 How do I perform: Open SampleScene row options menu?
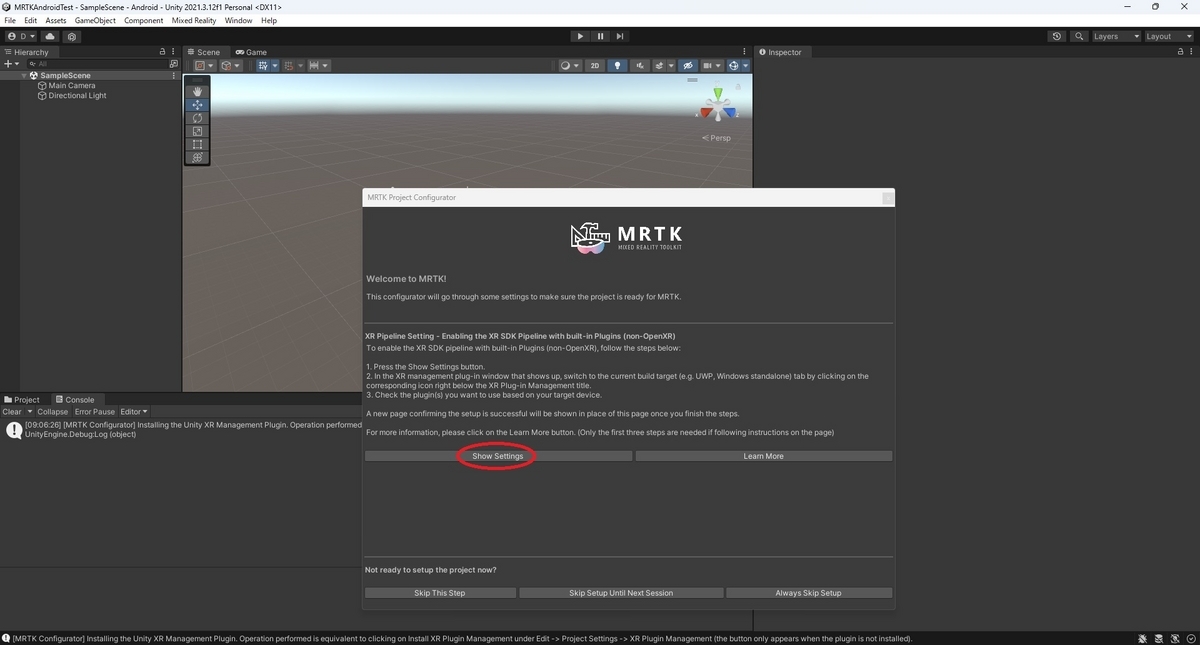[174, 75]
